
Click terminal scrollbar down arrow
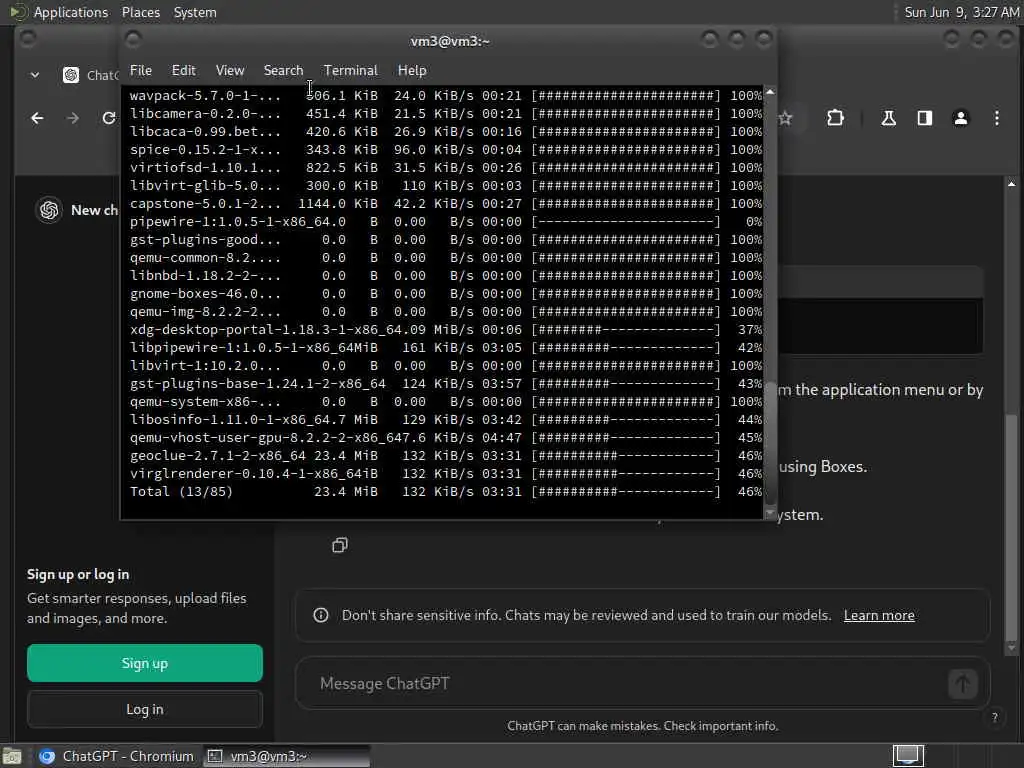coord(770,514)
